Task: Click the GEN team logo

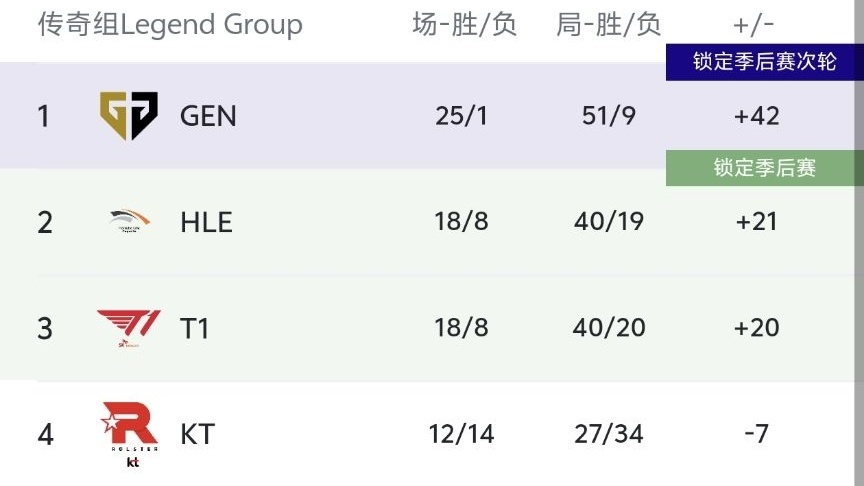Action: coord(128,116)
